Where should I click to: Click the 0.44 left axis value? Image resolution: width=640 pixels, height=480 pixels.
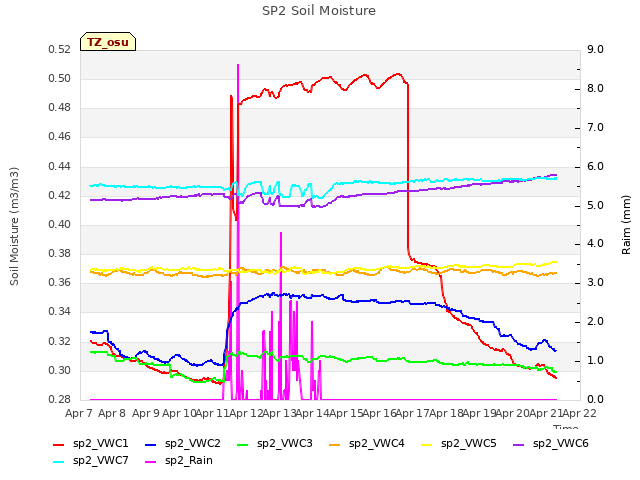pyautogui.click(x=60, y=167)
